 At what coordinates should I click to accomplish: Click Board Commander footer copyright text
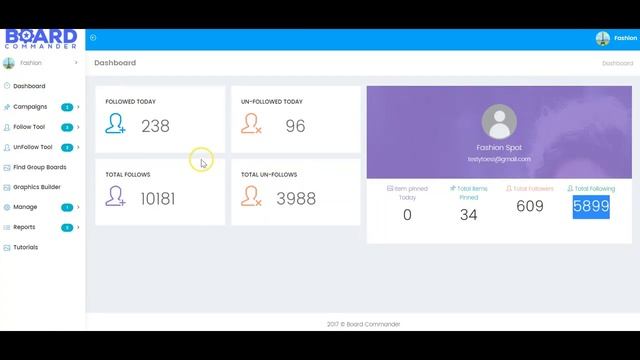coord(363,324)
